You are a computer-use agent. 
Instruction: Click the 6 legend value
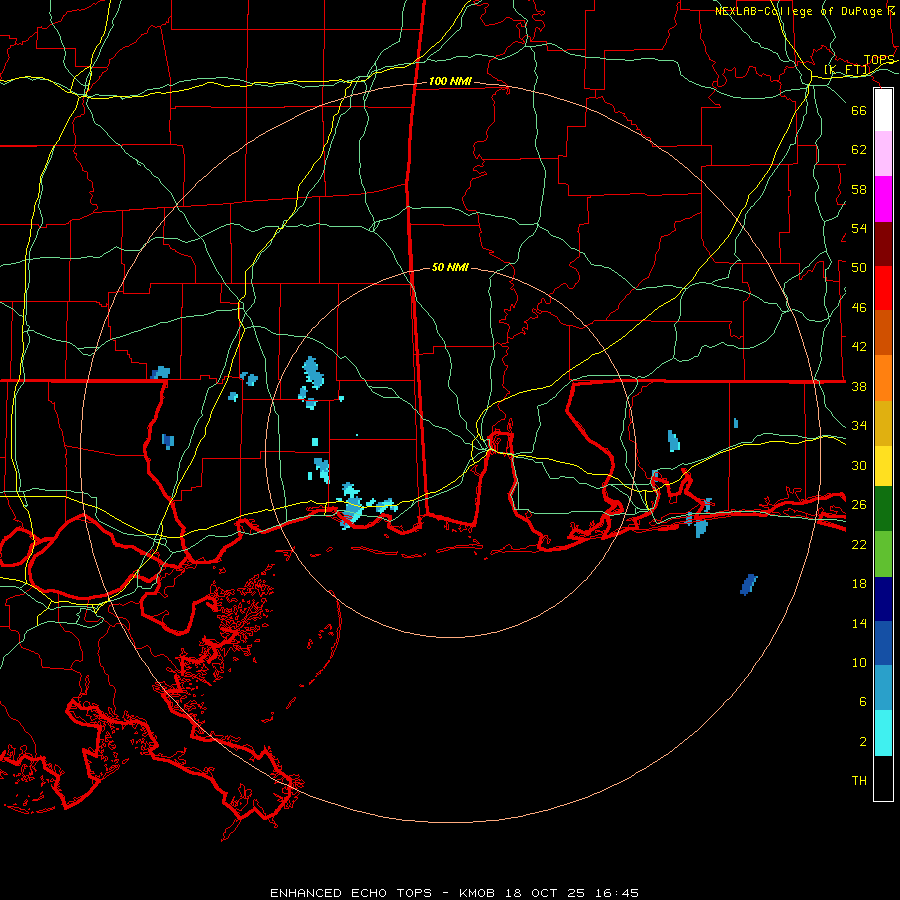click(862, 702)
